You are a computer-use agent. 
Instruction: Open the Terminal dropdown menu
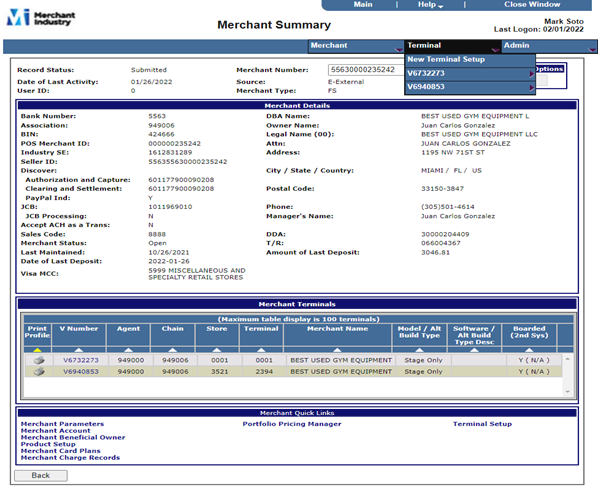tap(453, 46)
